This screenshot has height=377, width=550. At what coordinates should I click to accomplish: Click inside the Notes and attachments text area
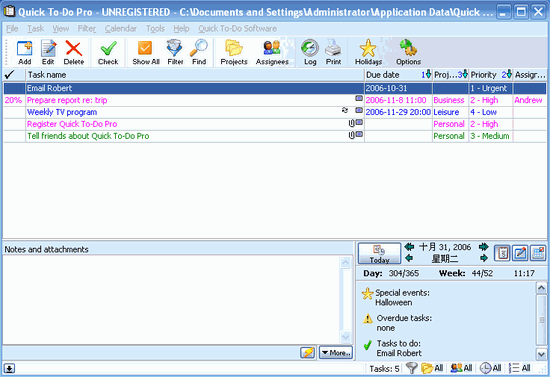171,299
